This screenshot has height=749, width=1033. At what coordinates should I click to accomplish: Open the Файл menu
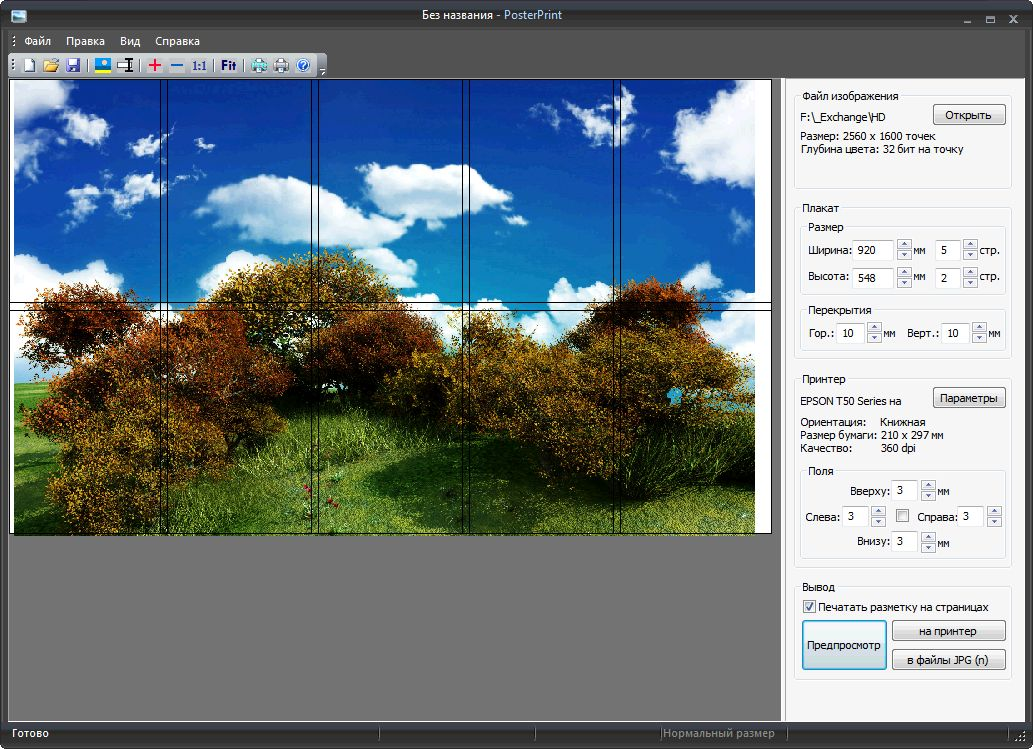point(38,41)
